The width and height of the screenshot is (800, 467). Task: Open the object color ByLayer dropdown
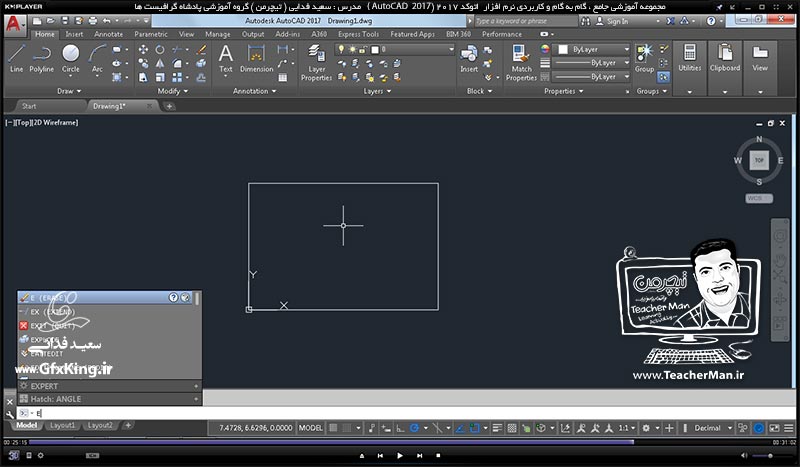[593, 50]
